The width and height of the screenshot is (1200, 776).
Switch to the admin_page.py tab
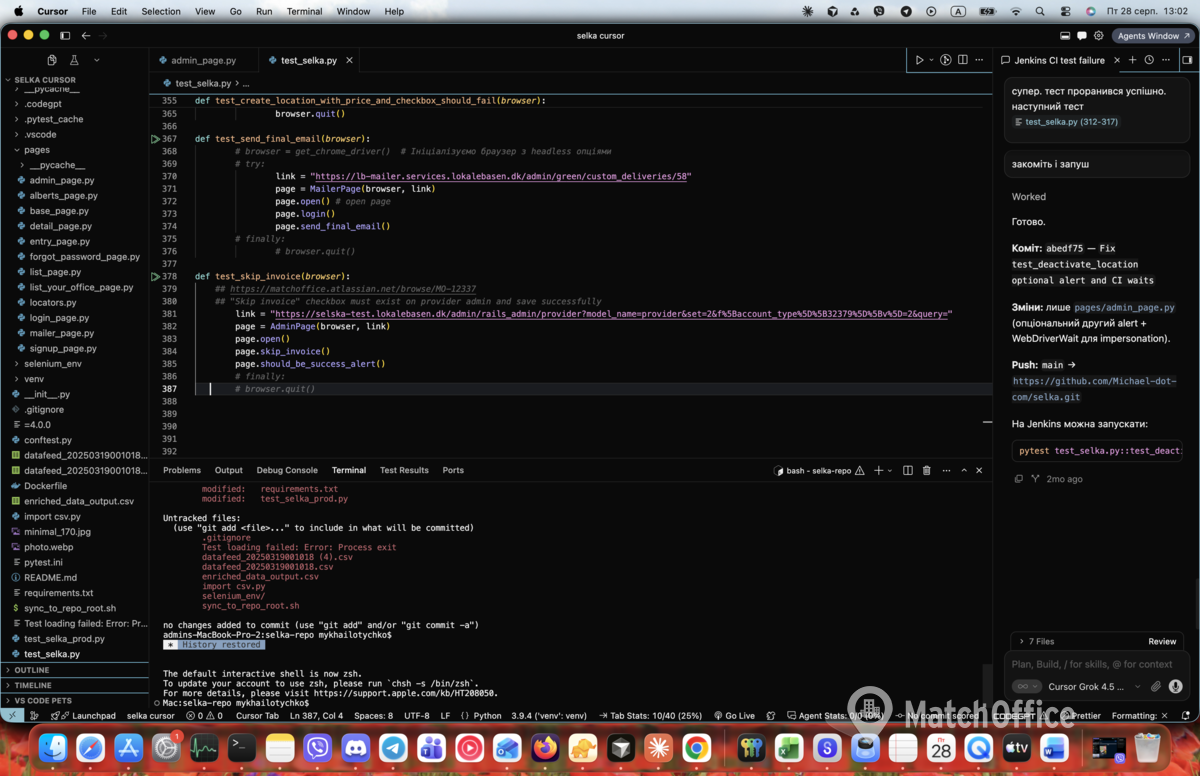click(203, 60)
